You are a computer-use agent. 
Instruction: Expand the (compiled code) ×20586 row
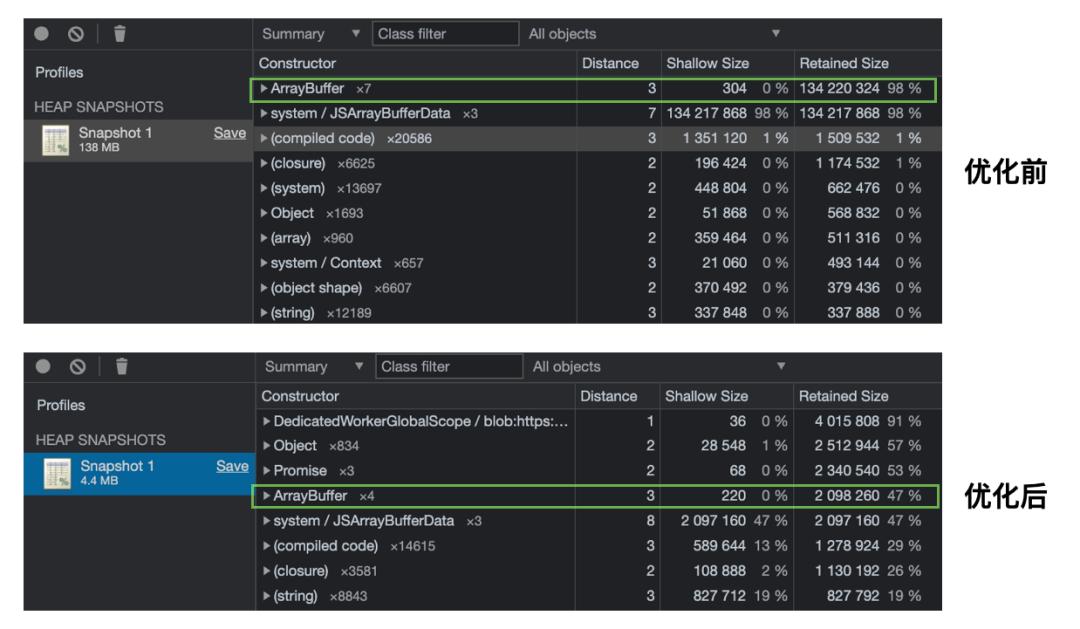(264, 138)
